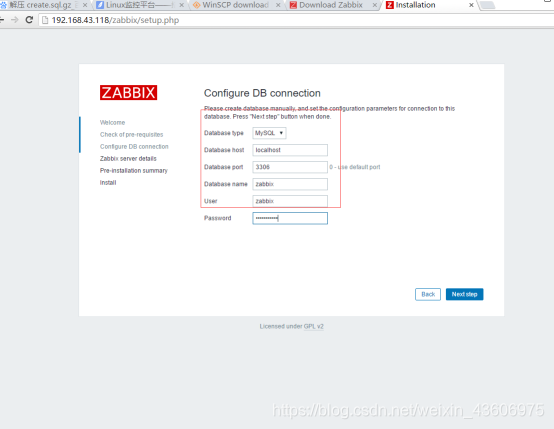Open a new browser tab

[x=488, y=5]
